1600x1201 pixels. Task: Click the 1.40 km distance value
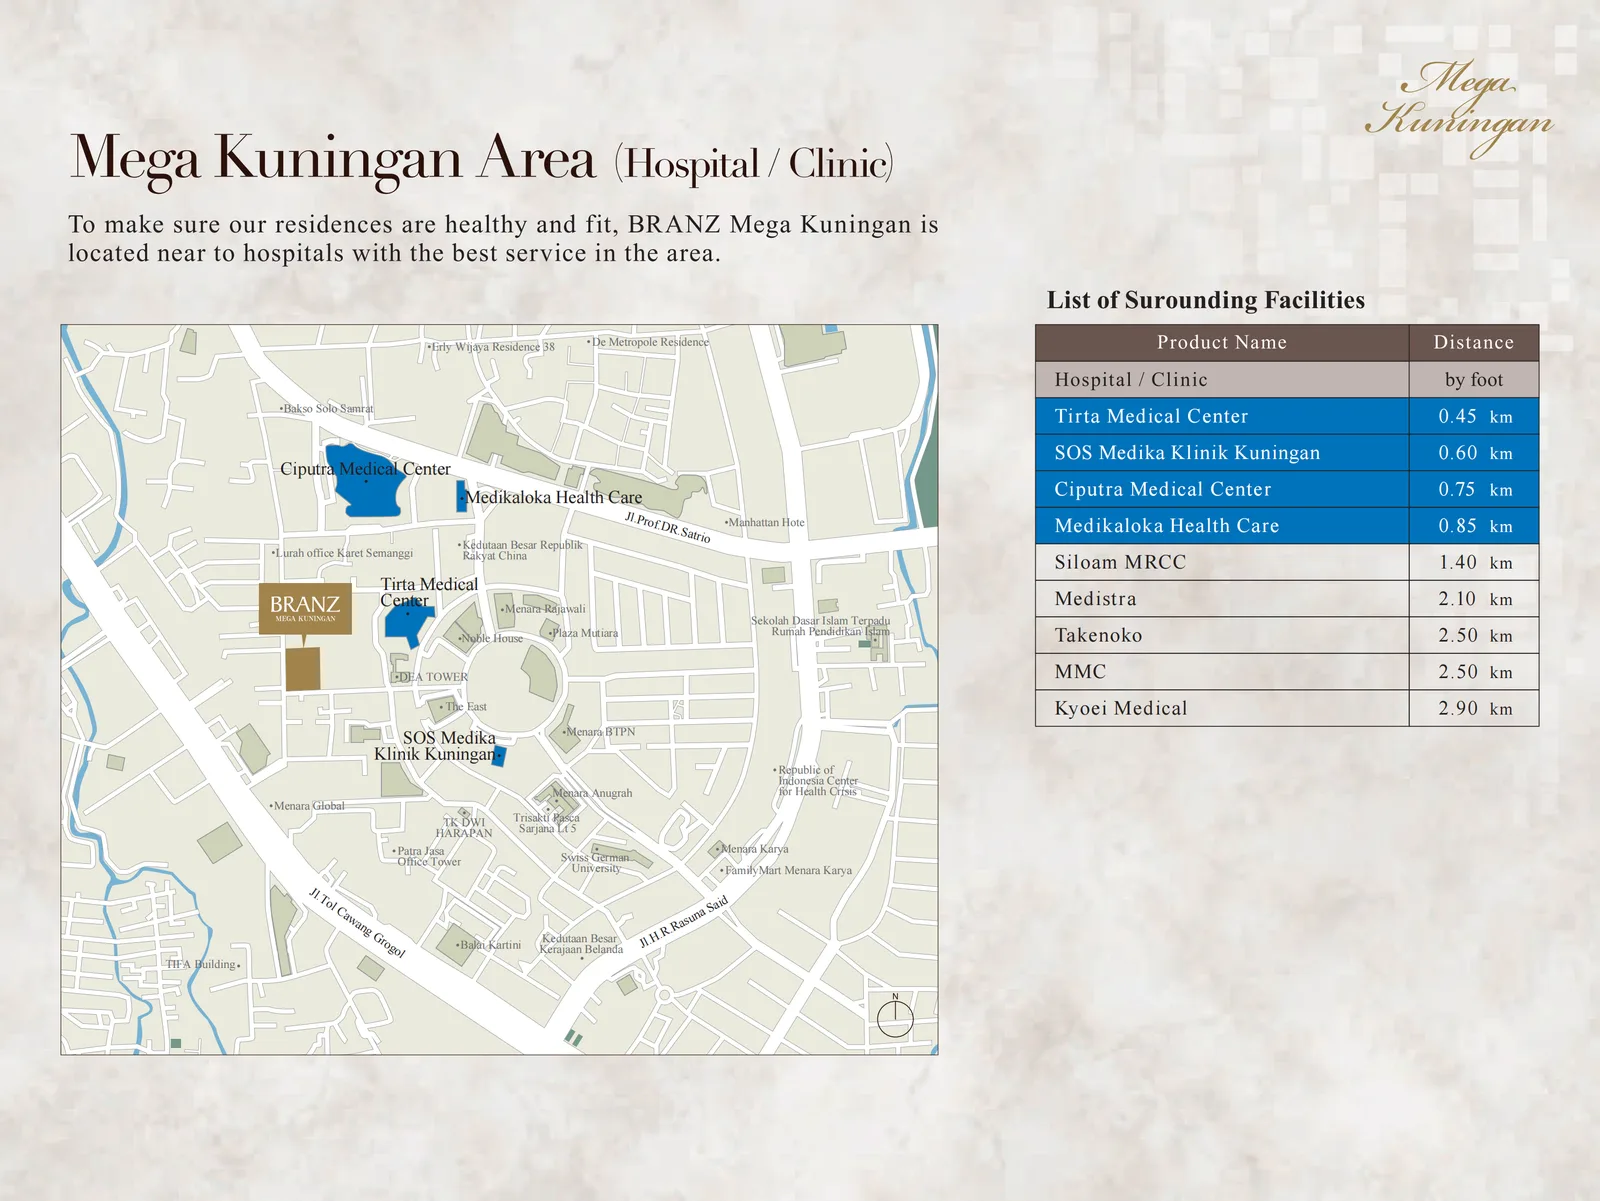coord(1475,562)
